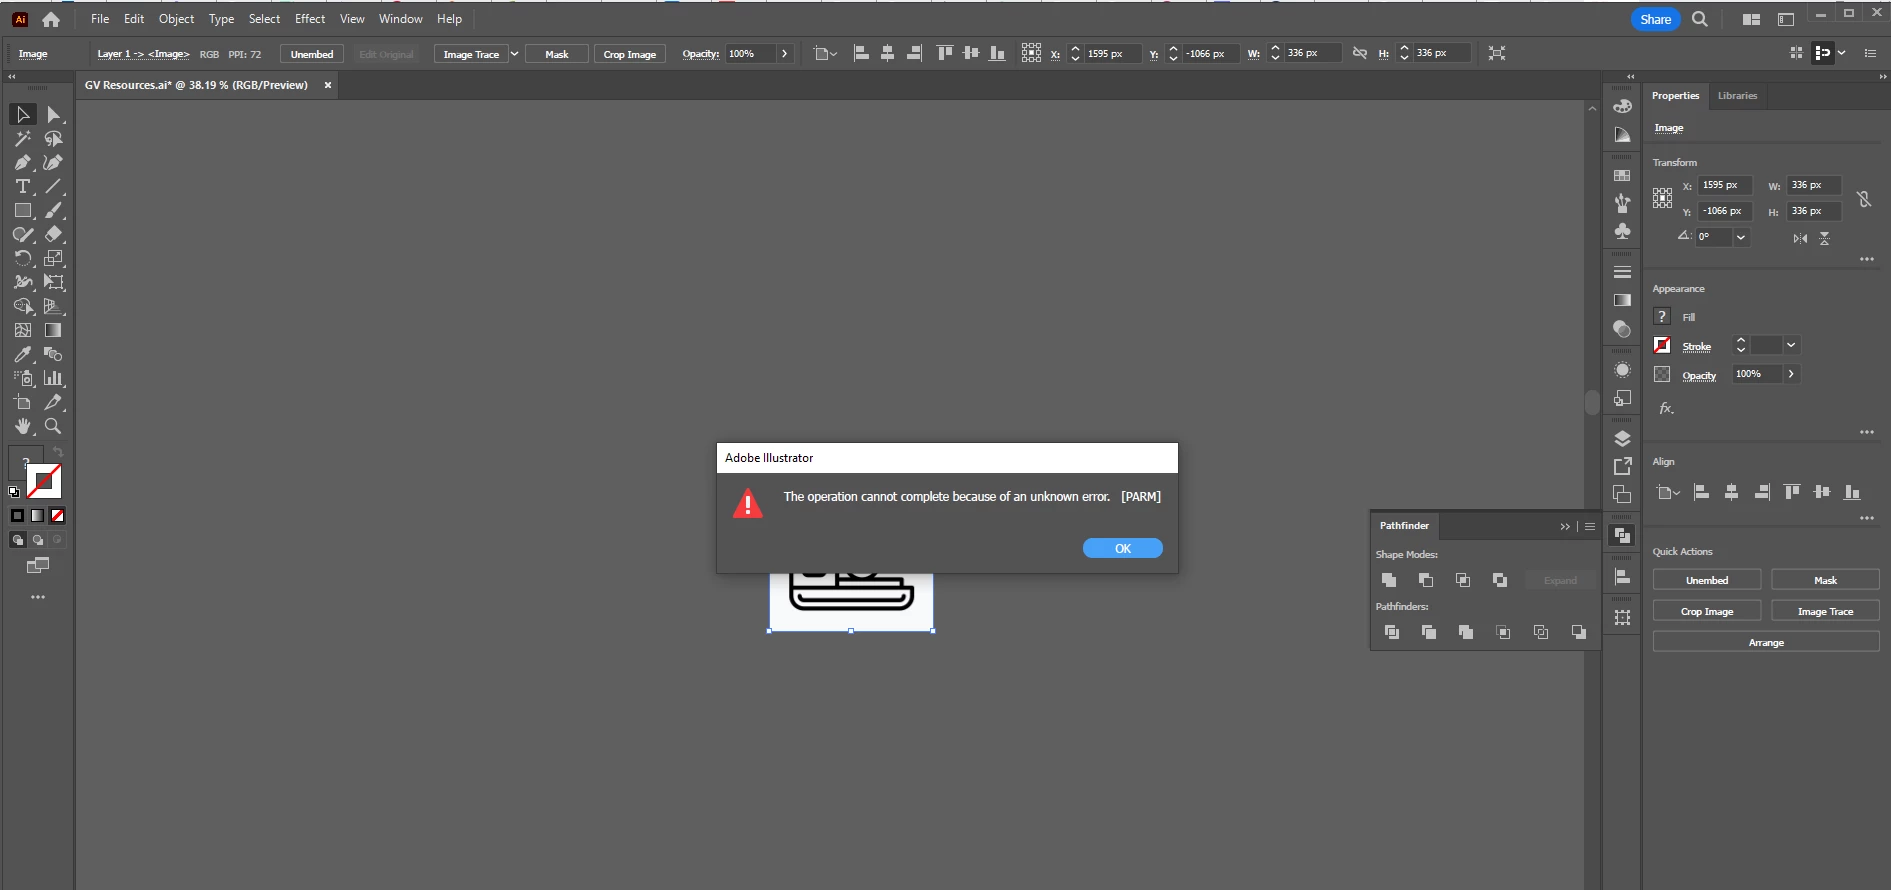Switch to None paint mode
The height and width of the screenshot is (890, 1891).
click(57, 516)
